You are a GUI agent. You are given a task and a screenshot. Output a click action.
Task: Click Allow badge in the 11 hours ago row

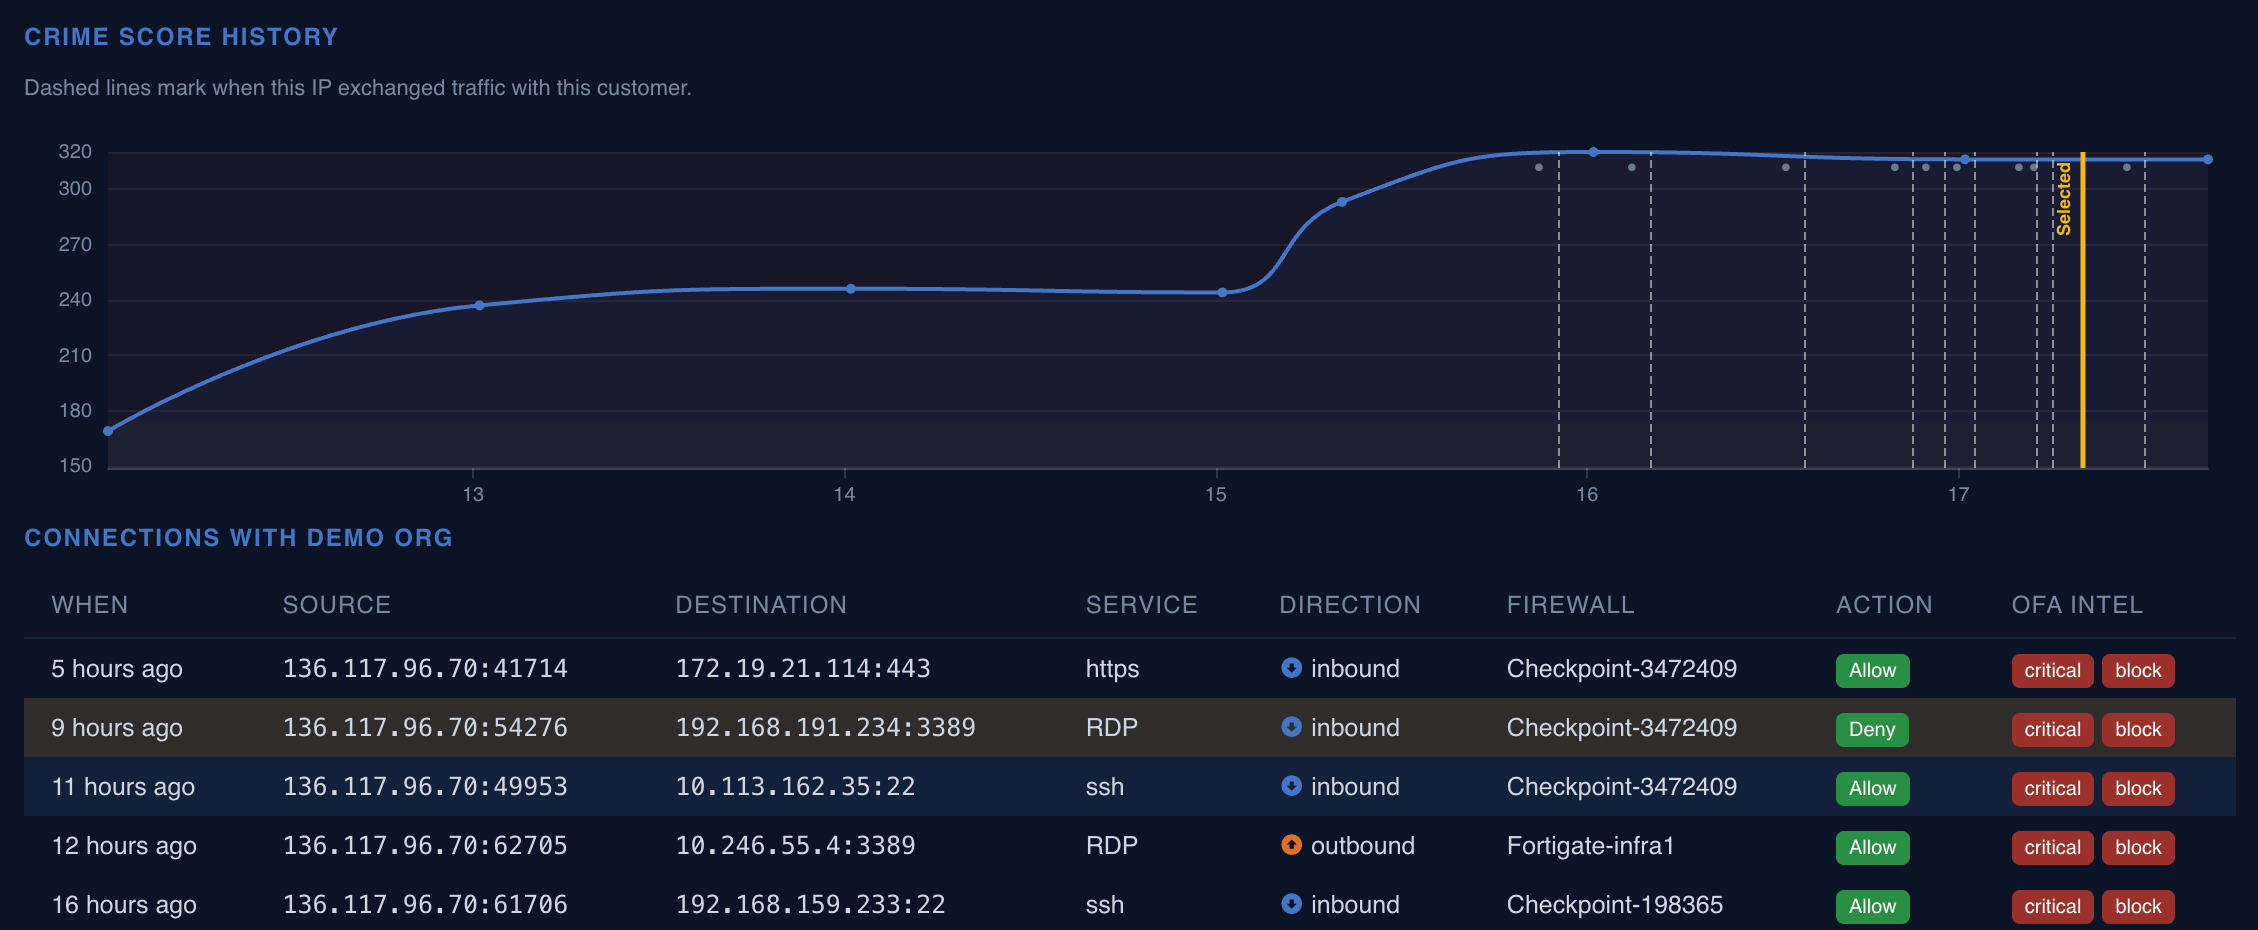coord(1872,788)
